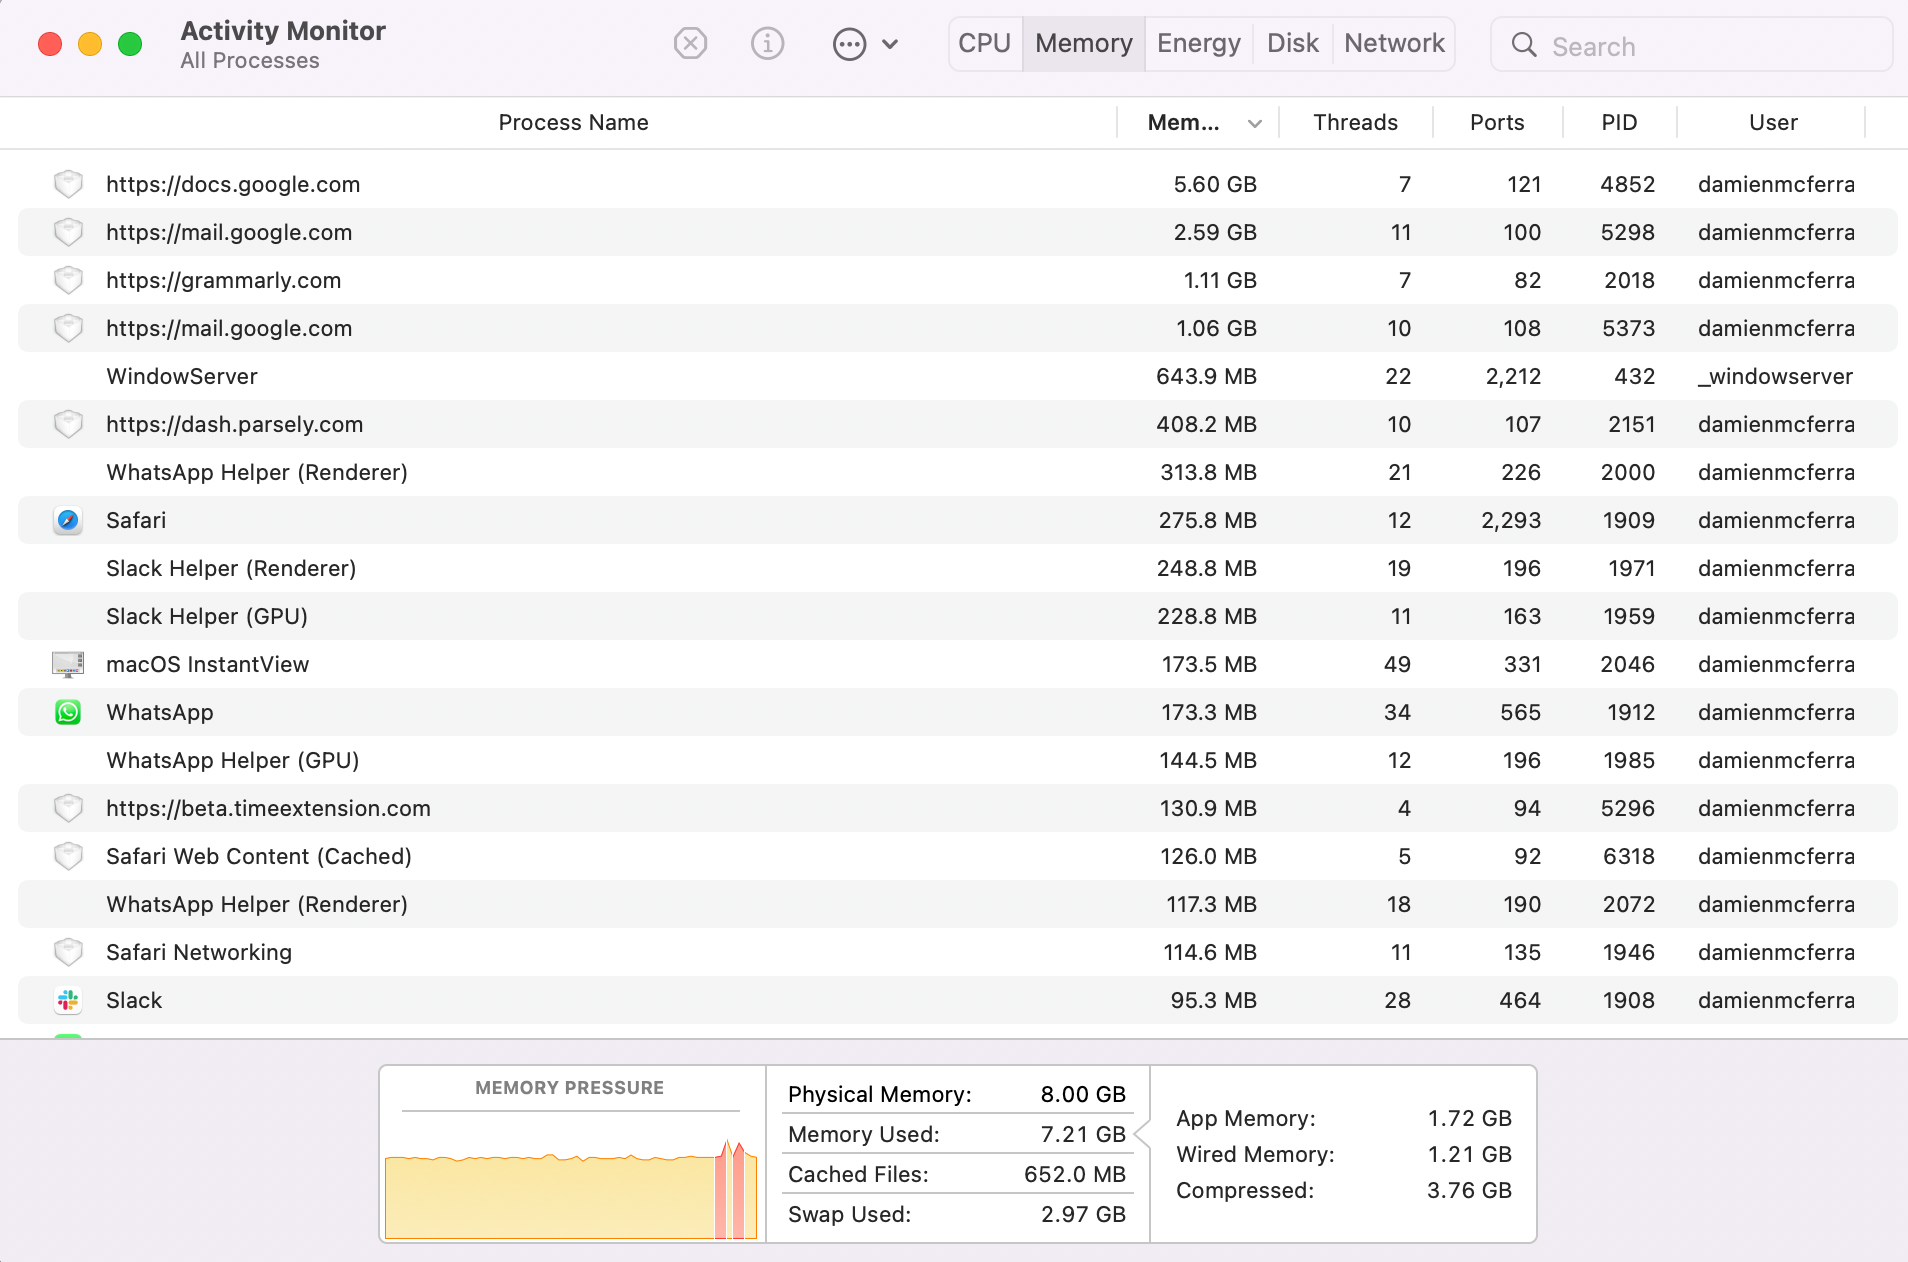Screen dimensions: 1908x1262
Task: Click the All Processes subtitle
Action: point(250,60)
